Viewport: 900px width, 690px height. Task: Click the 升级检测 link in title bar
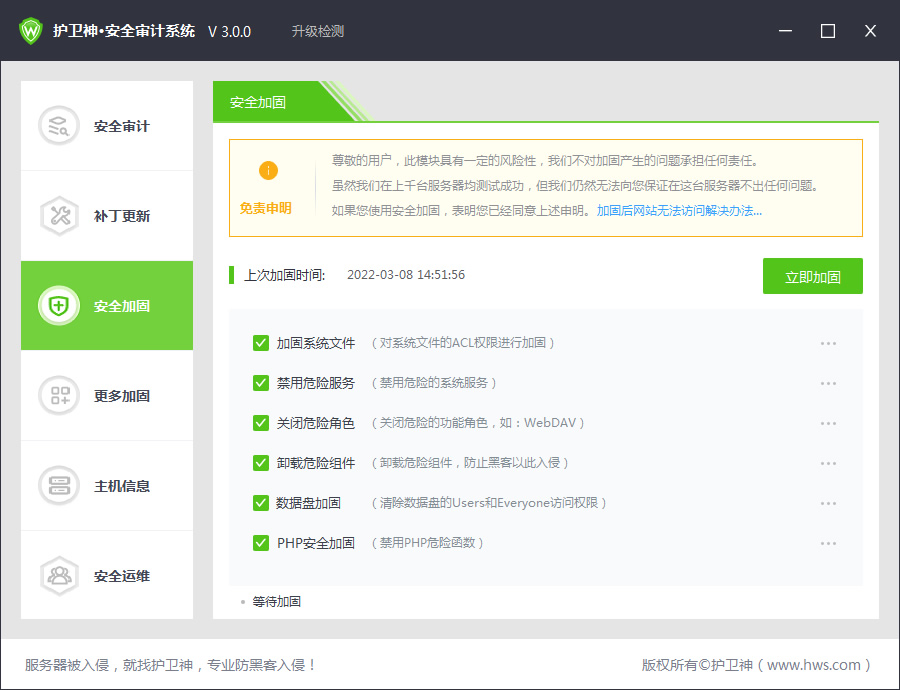point(317,31)
